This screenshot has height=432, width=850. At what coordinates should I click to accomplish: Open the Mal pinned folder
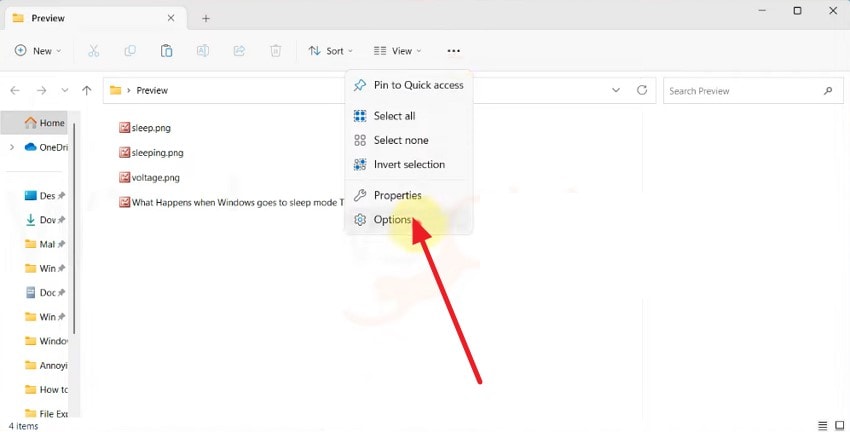pyautogui.click(x=46, y=244)
